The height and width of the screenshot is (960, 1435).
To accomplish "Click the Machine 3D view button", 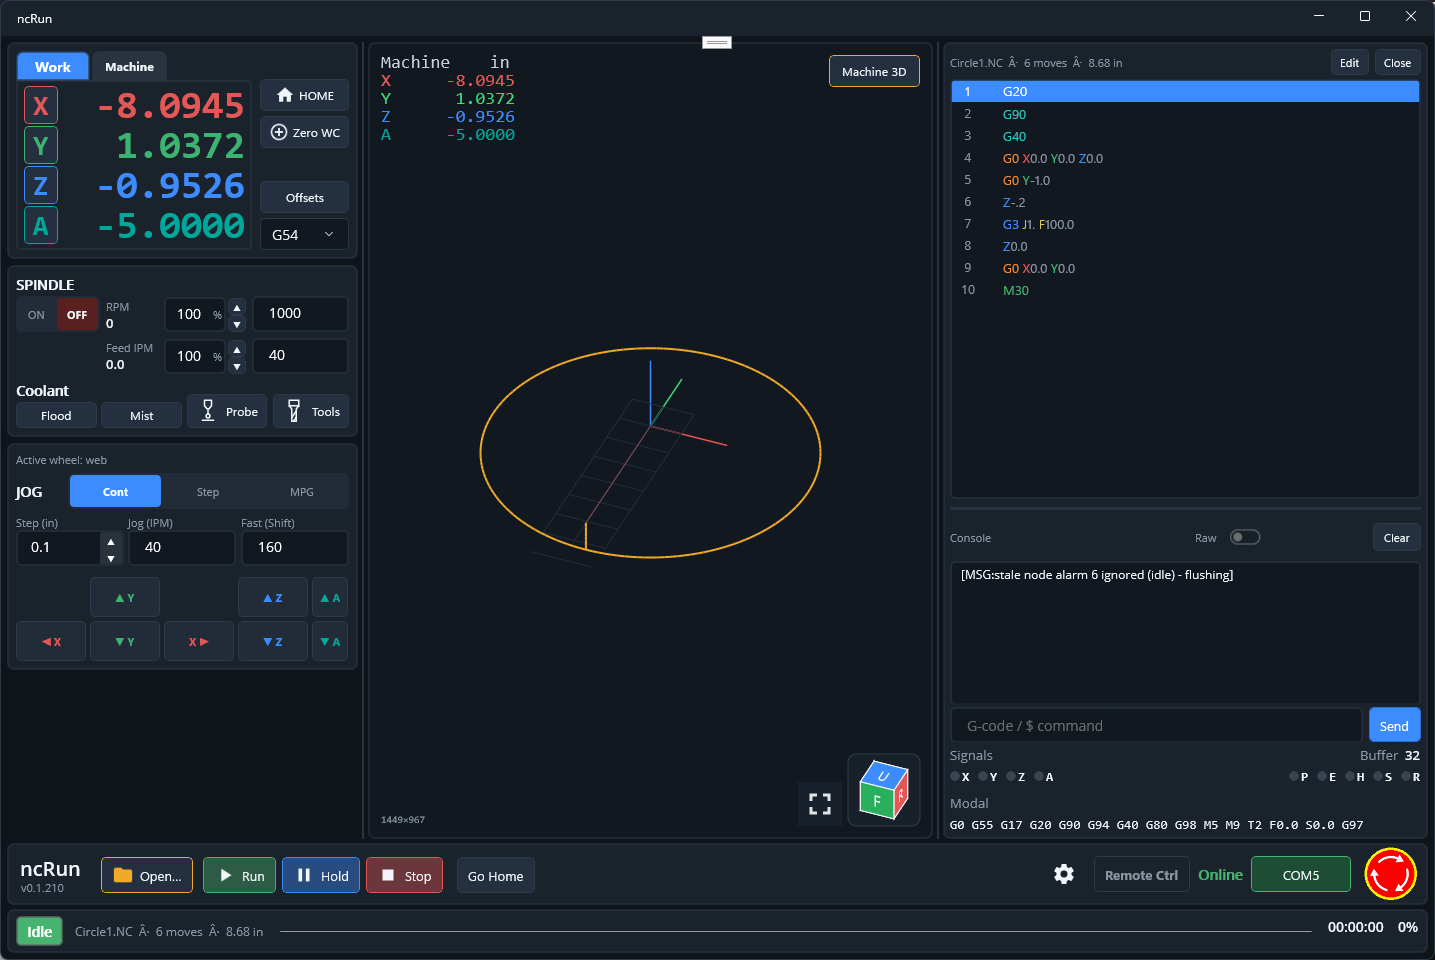I will [874, 71].
